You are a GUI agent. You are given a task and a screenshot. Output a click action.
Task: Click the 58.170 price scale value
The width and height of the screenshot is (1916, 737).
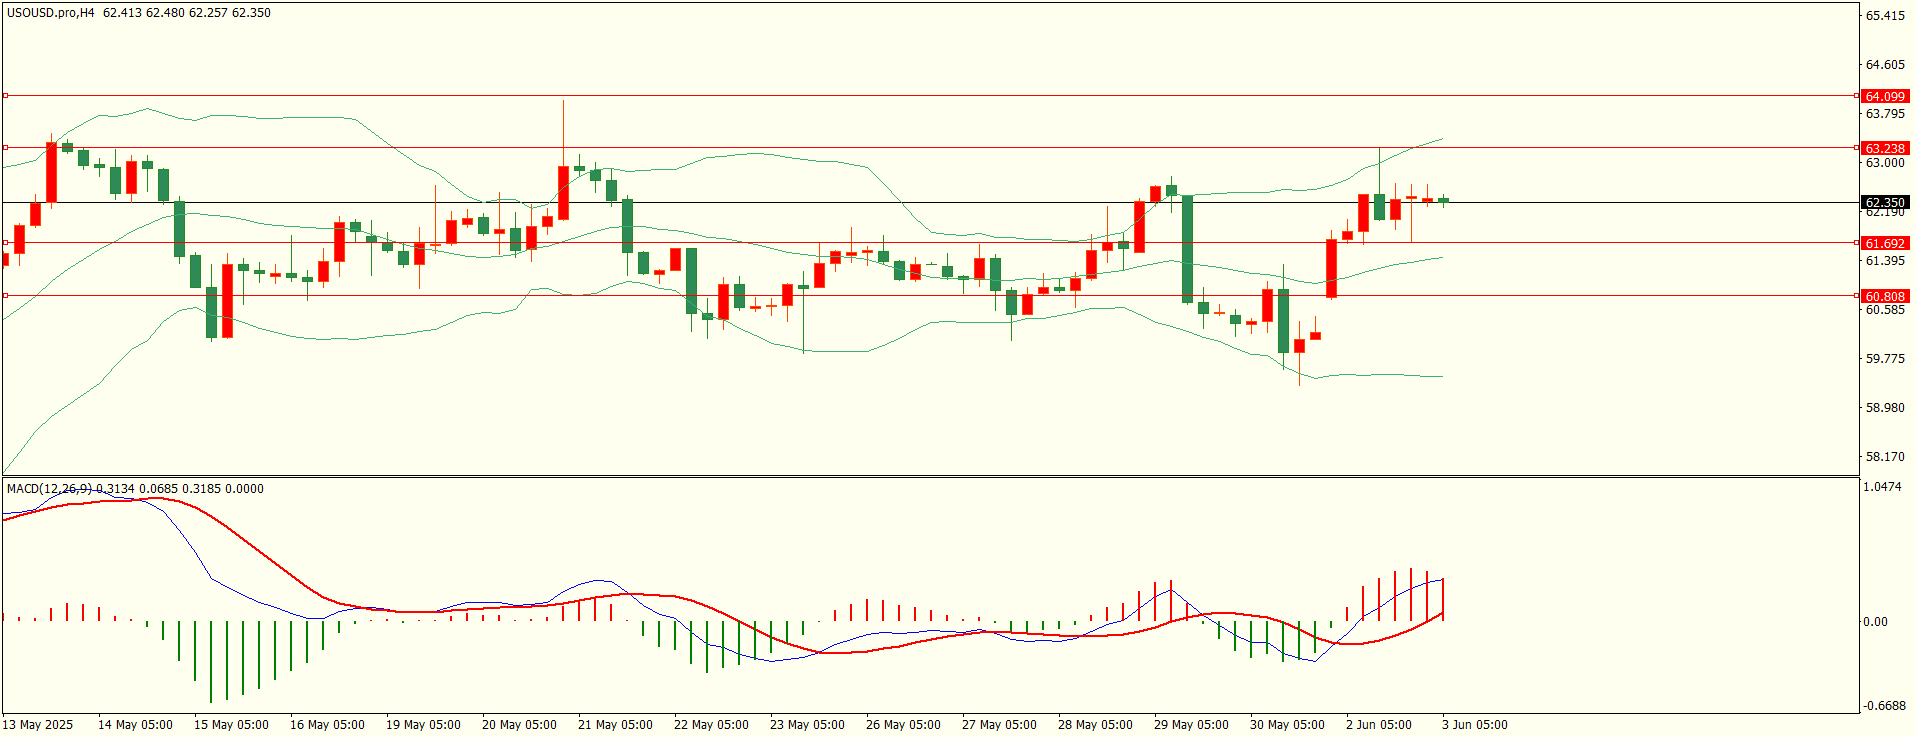[1885, 457]
